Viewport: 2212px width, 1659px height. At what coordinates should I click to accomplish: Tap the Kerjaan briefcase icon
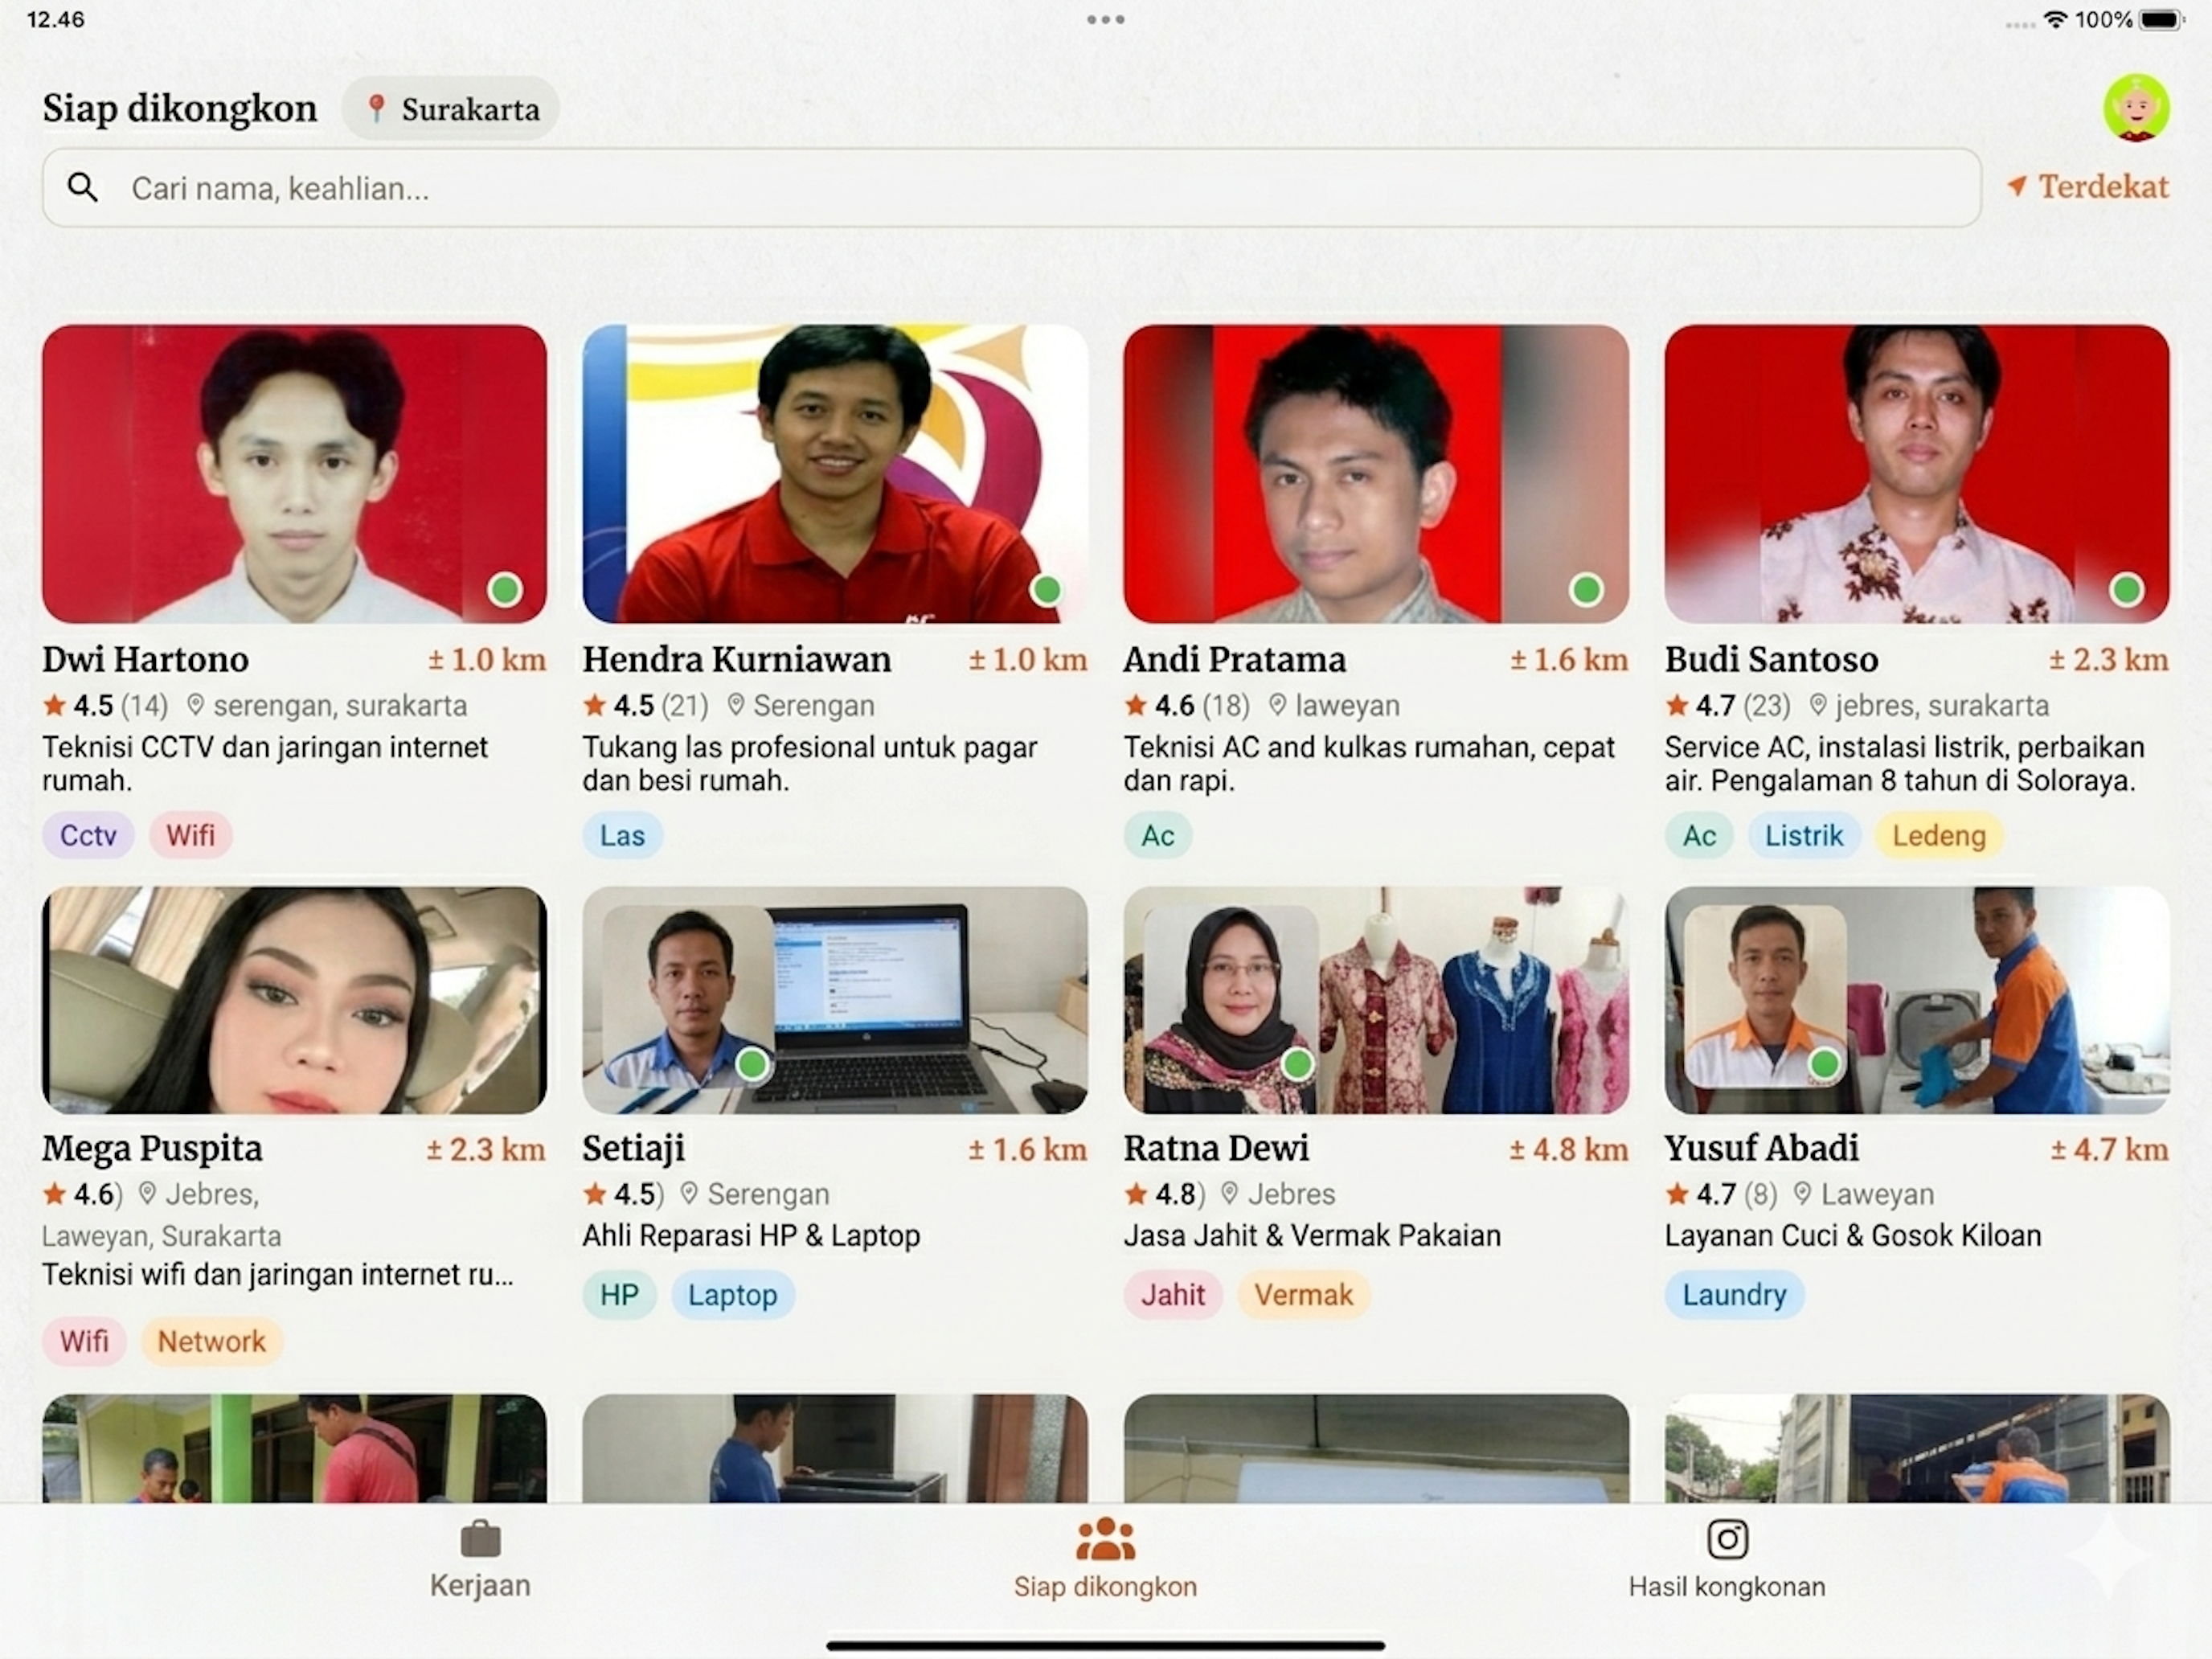[x=480, y=1539]
